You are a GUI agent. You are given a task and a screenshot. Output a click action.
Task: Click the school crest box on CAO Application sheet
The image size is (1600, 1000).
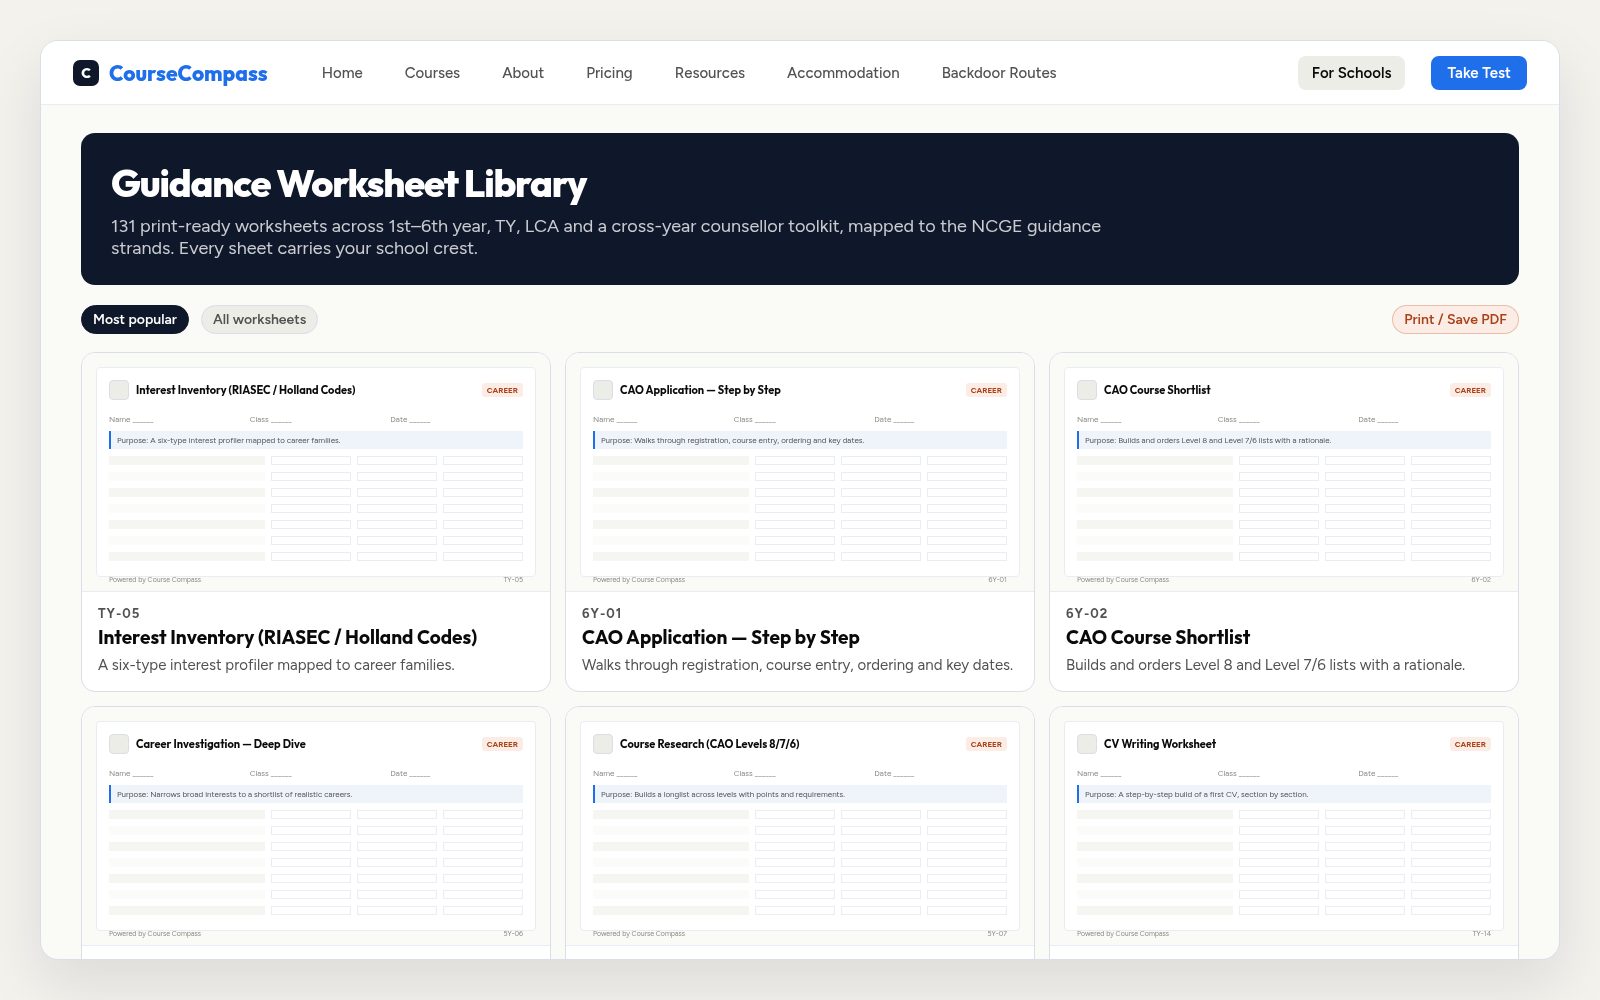(603, 390)
